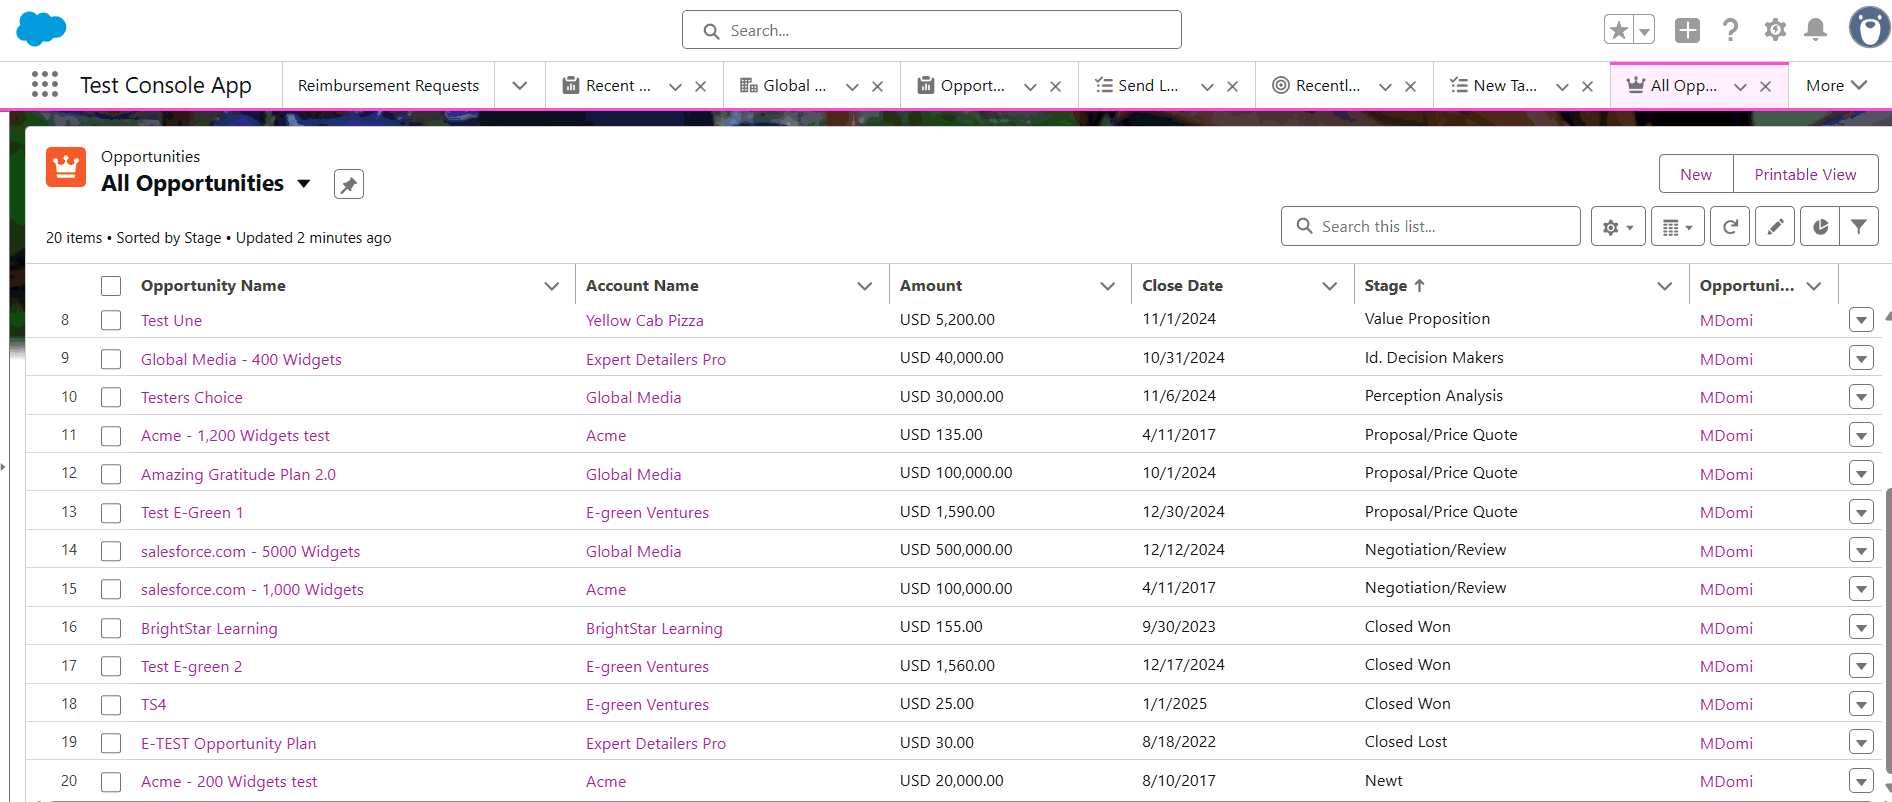
Task: Expand the All Opportunities list view dropdown
Action: tap(304, 184)
